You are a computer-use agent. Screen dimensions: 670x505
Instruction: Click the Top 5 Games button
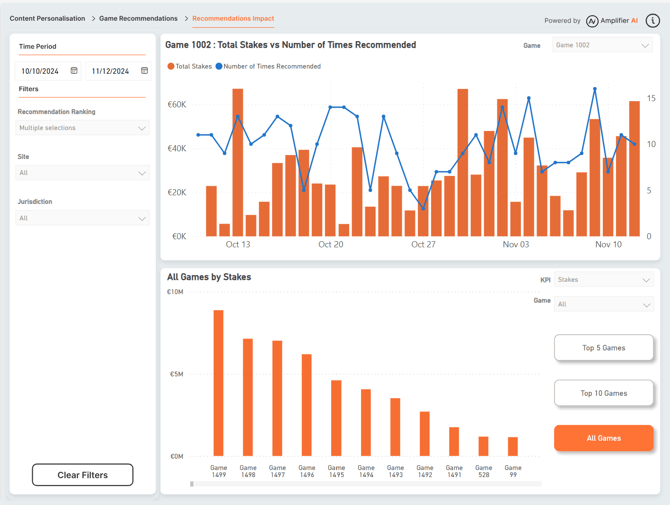(603, 348)
